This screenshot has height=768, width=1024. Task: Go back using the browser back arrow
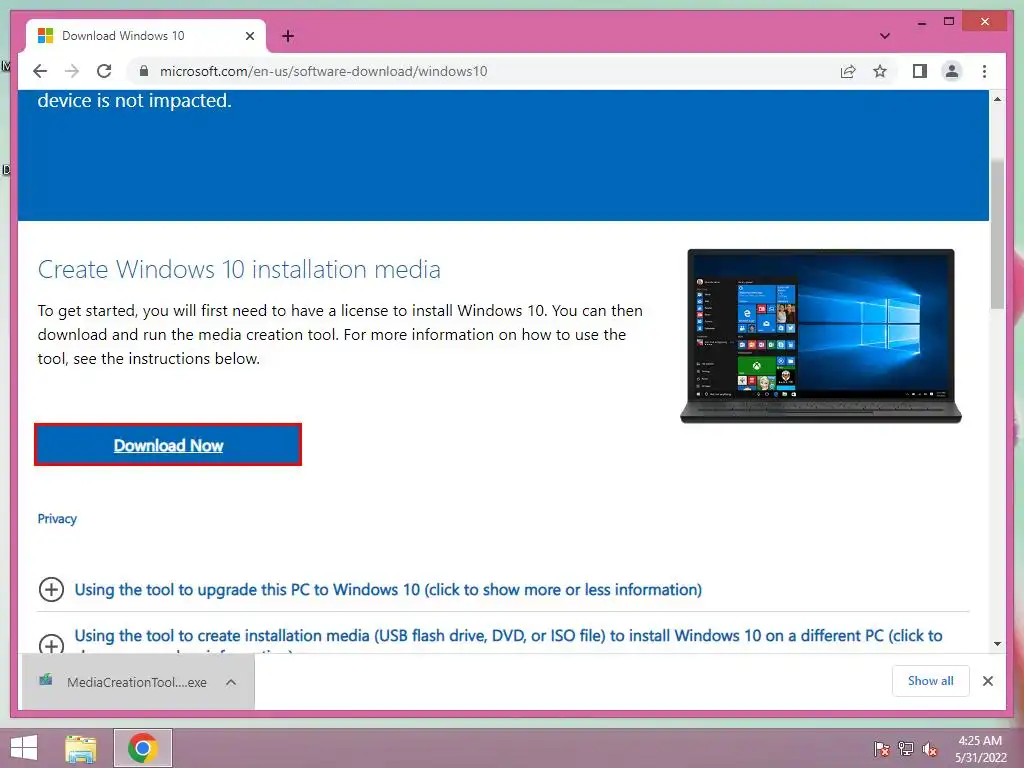coord(40,71)
